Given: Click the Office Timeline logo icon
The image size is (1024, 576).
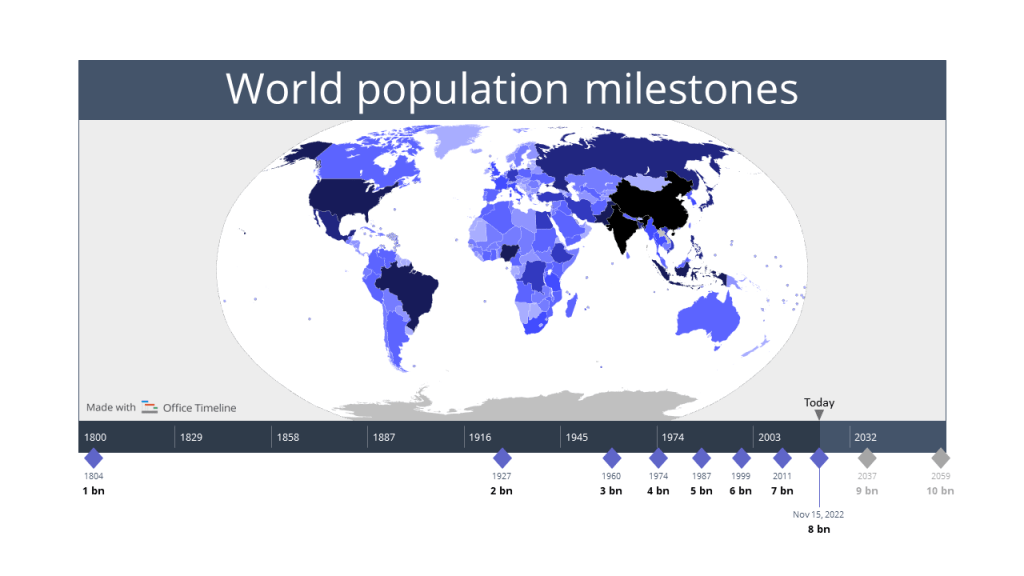Looking at the screenshot, I should [148, 408].
